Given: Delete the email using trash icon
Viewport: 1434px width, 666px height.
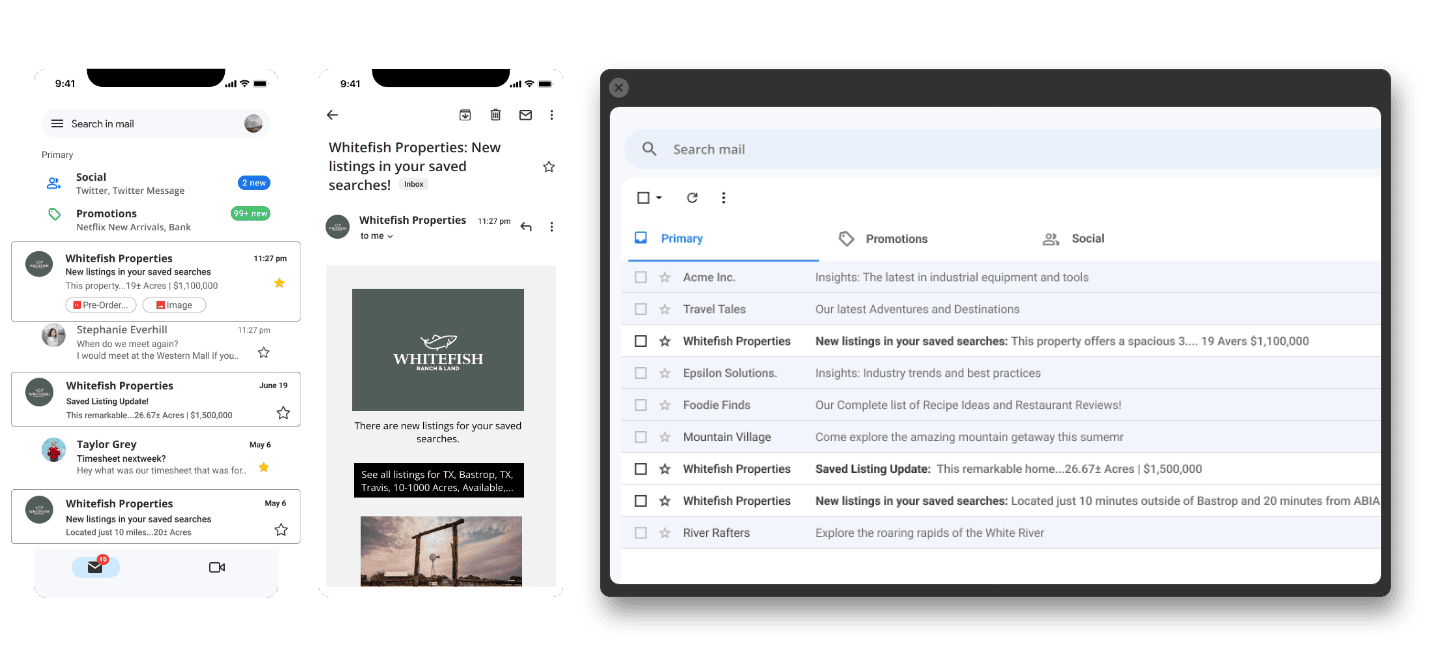Looking at the screenshot, I should [495, 115].
